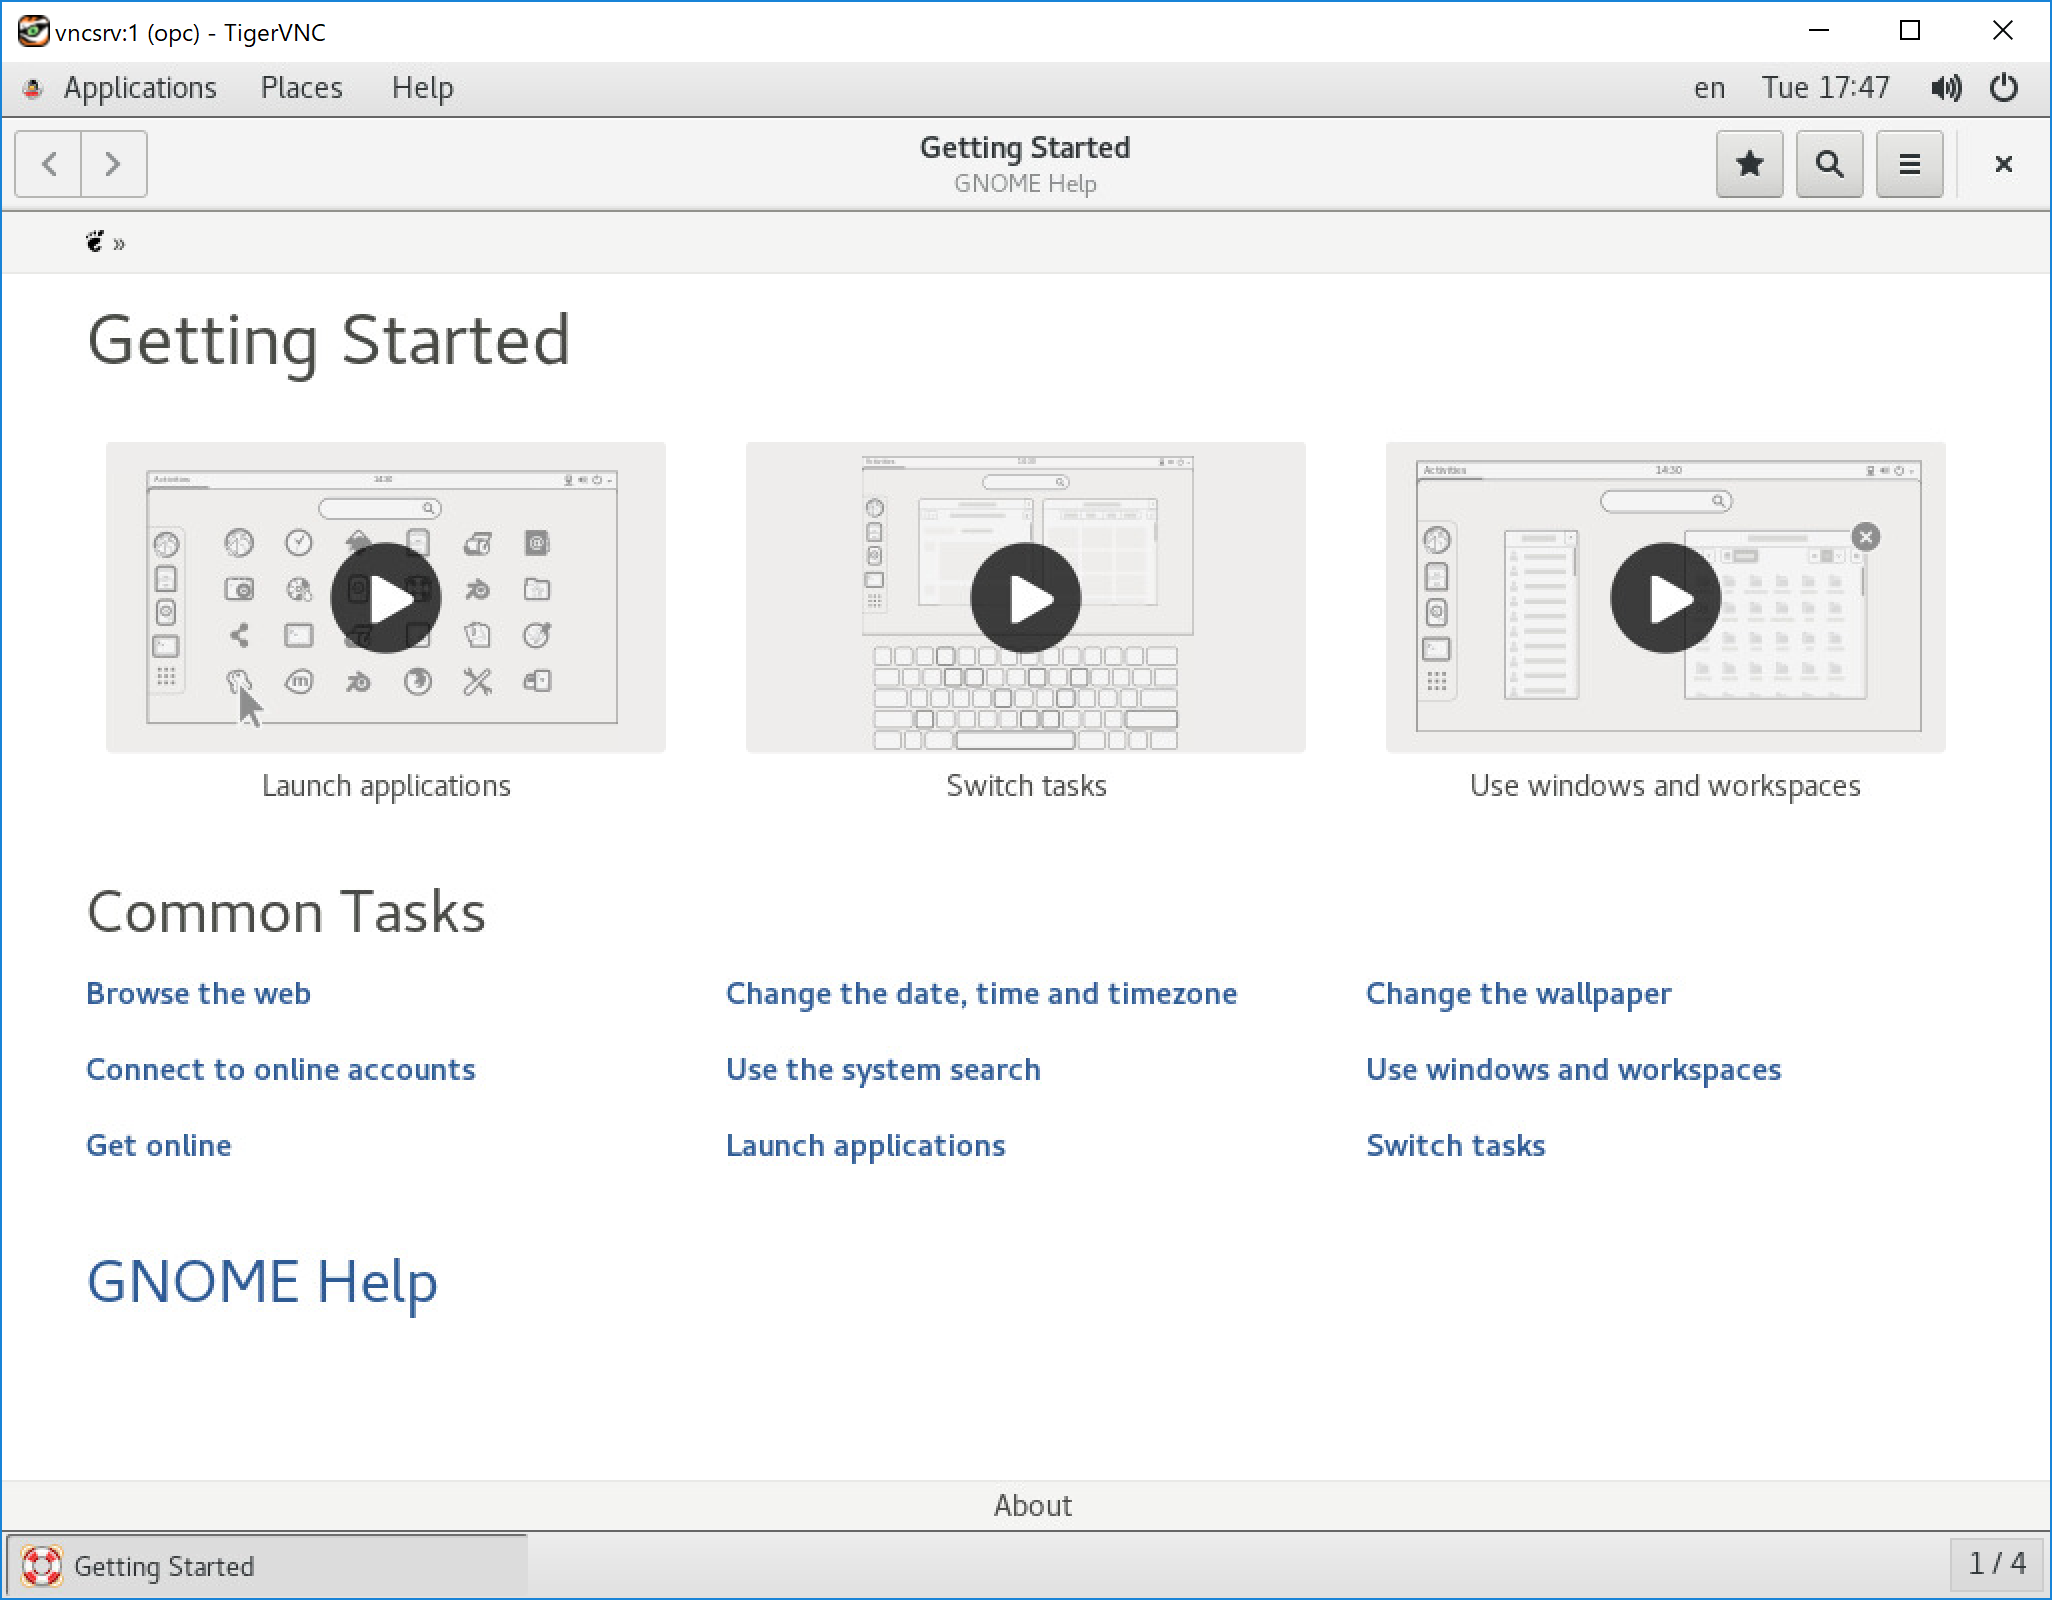
Task: Open the volume speaker icon in panel
Action: (1945, 88)
